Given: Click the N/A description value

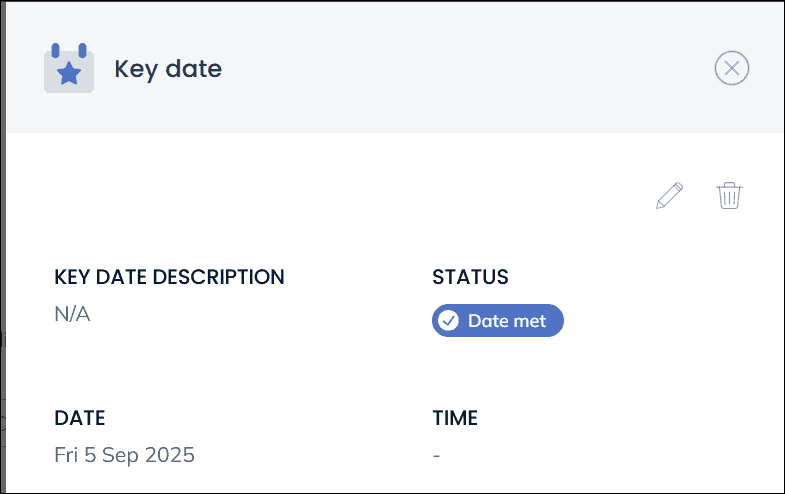Looking at the screenshot, I should tap(72, 315).
